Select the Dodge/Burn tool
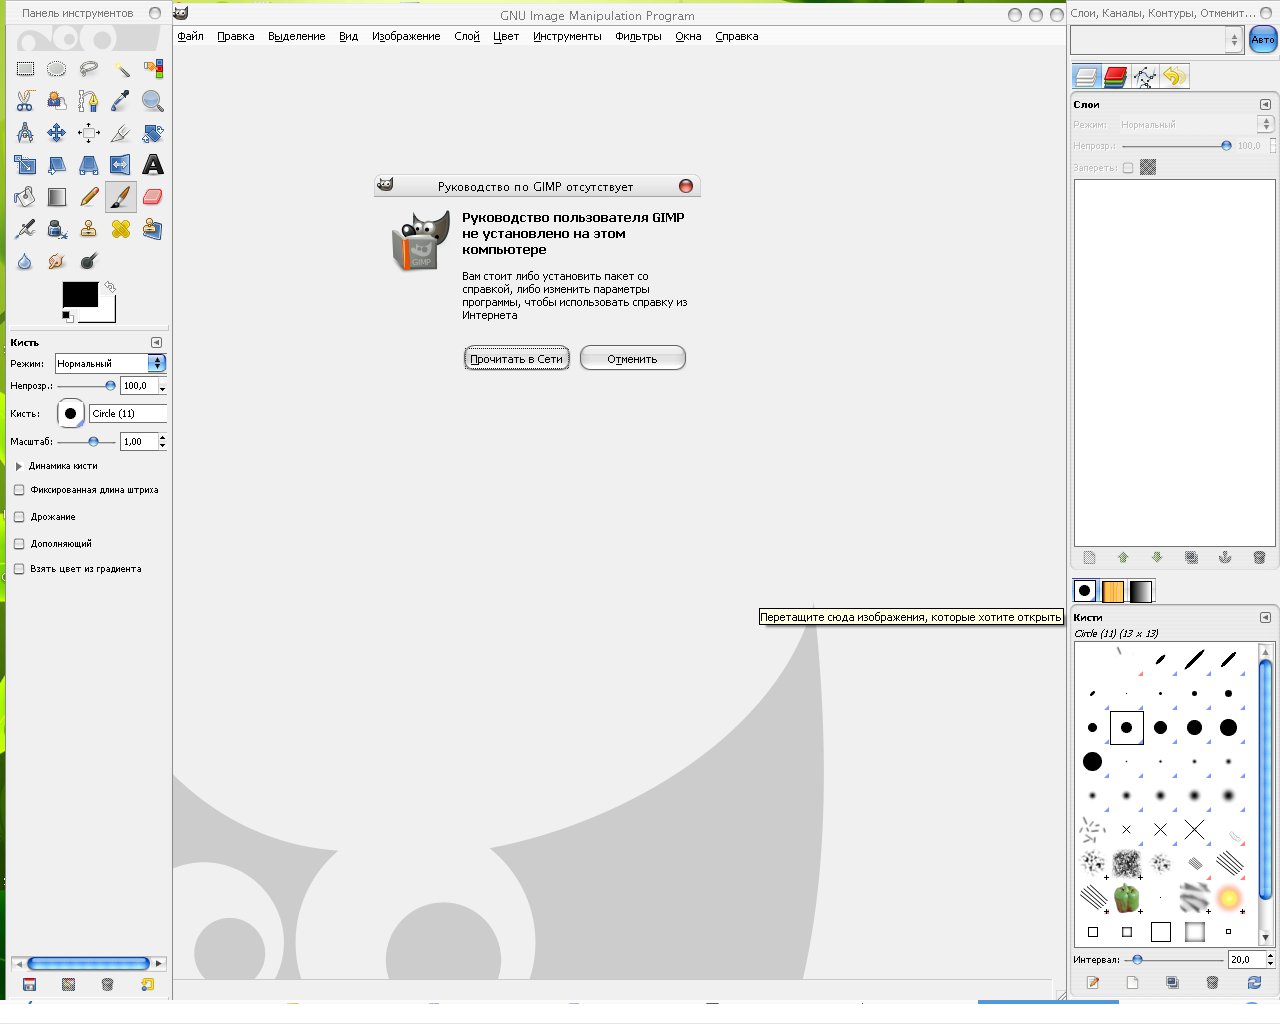Screen dimensions: 1280x1024 tap(89, 261)
